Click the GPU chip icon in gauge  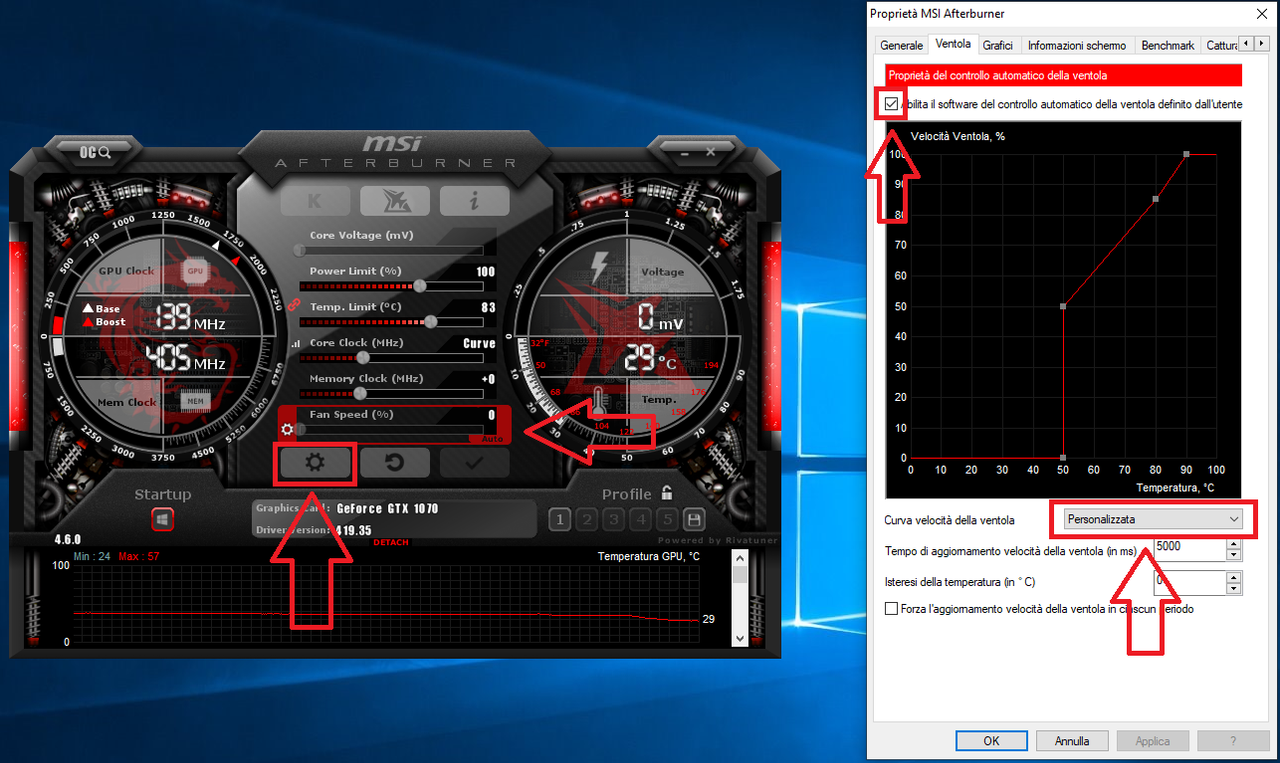click(x=195, y=271)
